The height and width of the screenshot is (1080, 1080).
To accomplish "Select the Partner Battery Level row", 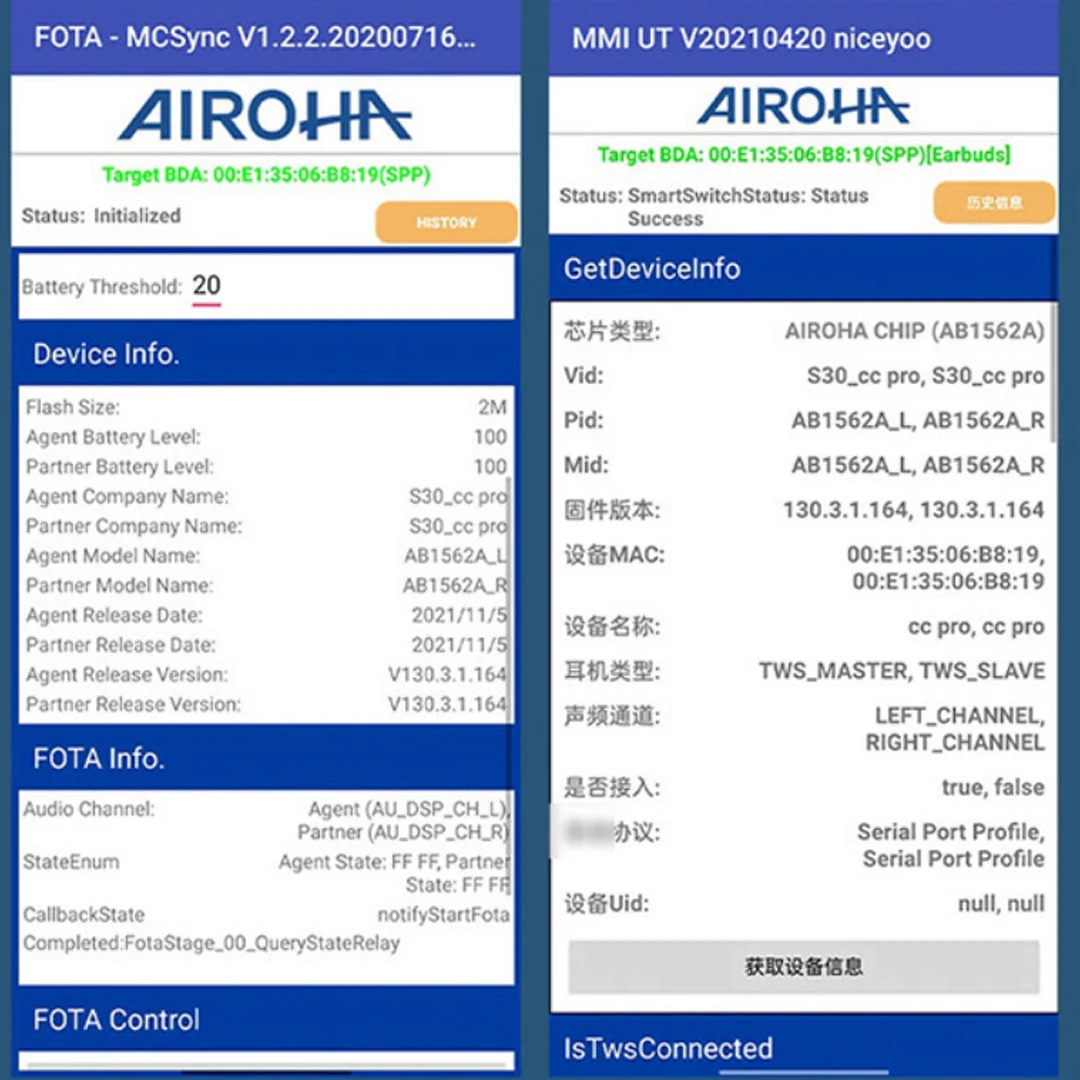I will point(266,466).
